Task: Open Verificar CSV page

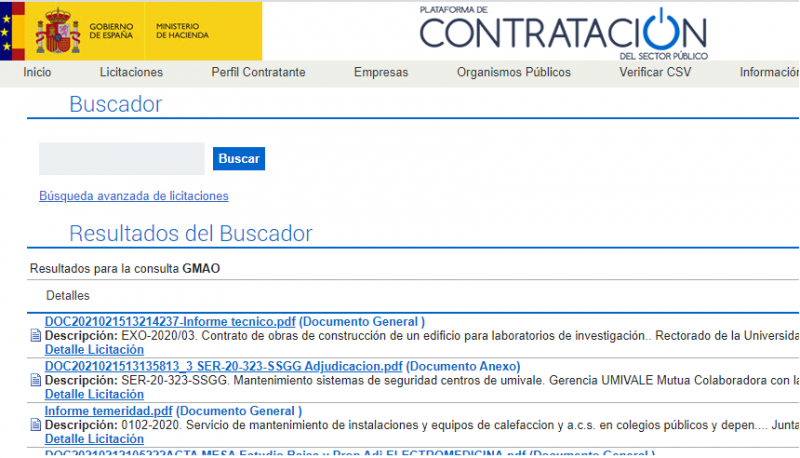Action: [x=655, y=72]
